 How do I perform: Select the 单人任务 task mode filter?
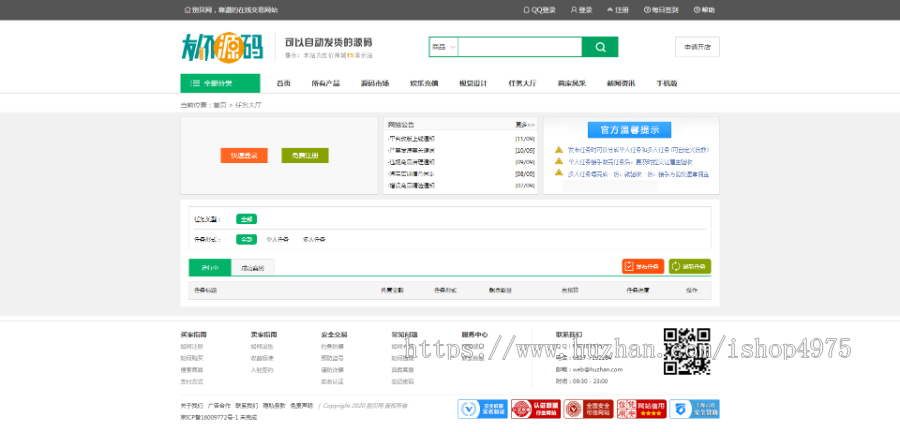tap(277, 239)
